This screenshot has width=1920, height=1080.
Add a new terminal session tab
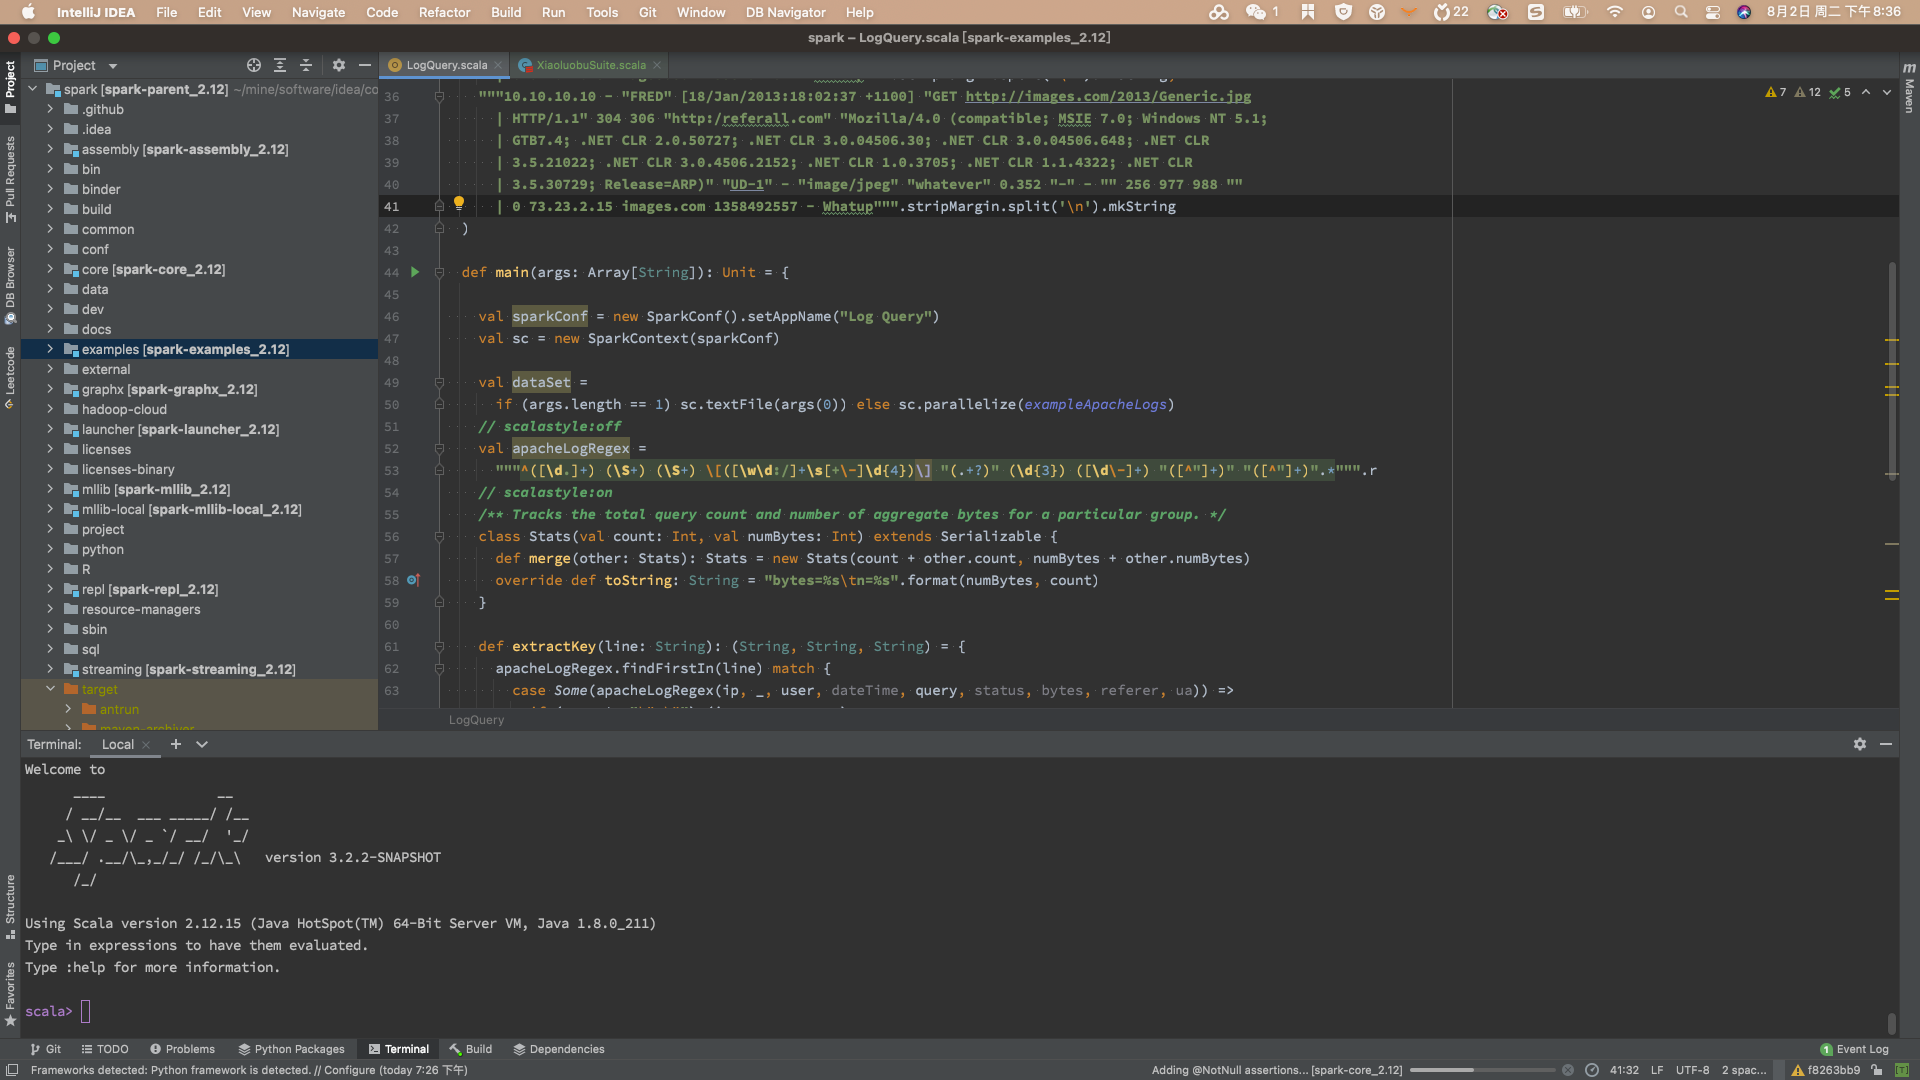pos(176,744)
